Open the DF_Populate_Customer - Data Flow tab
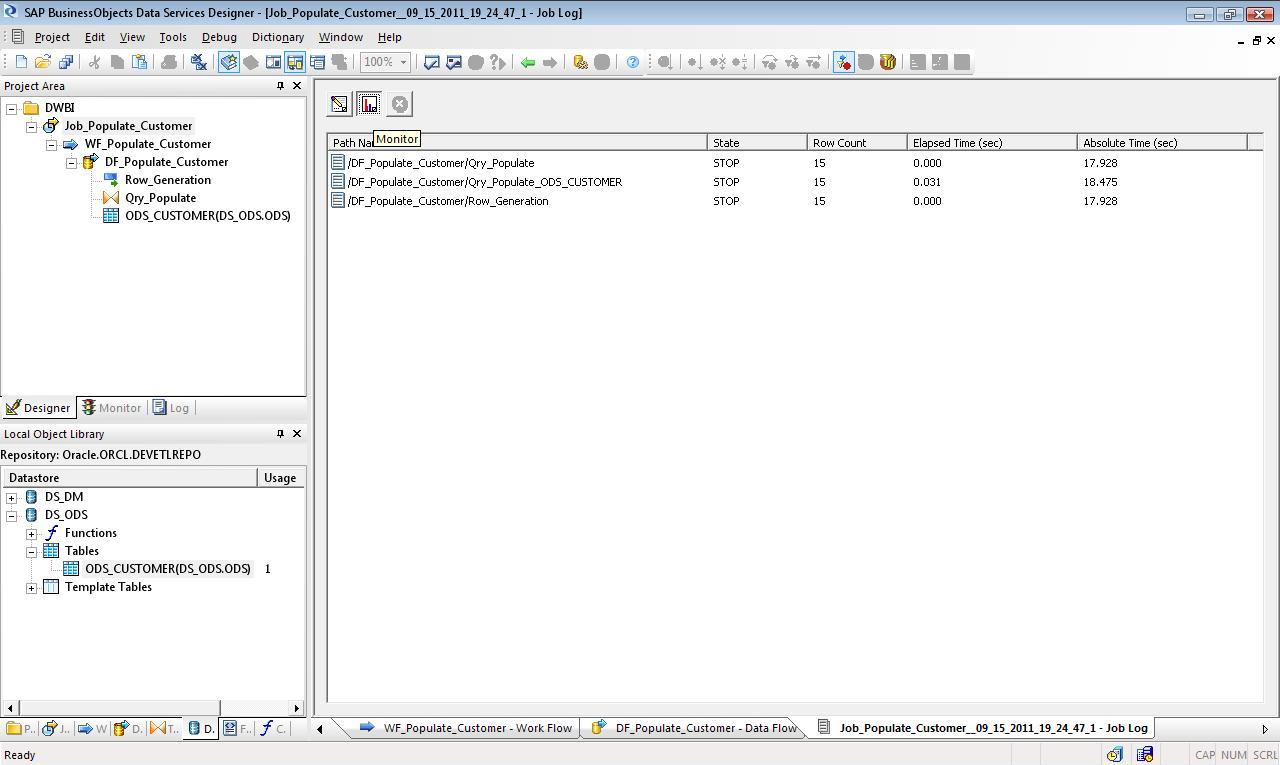This screenshot has height=765, width=1280. (695, 728)
